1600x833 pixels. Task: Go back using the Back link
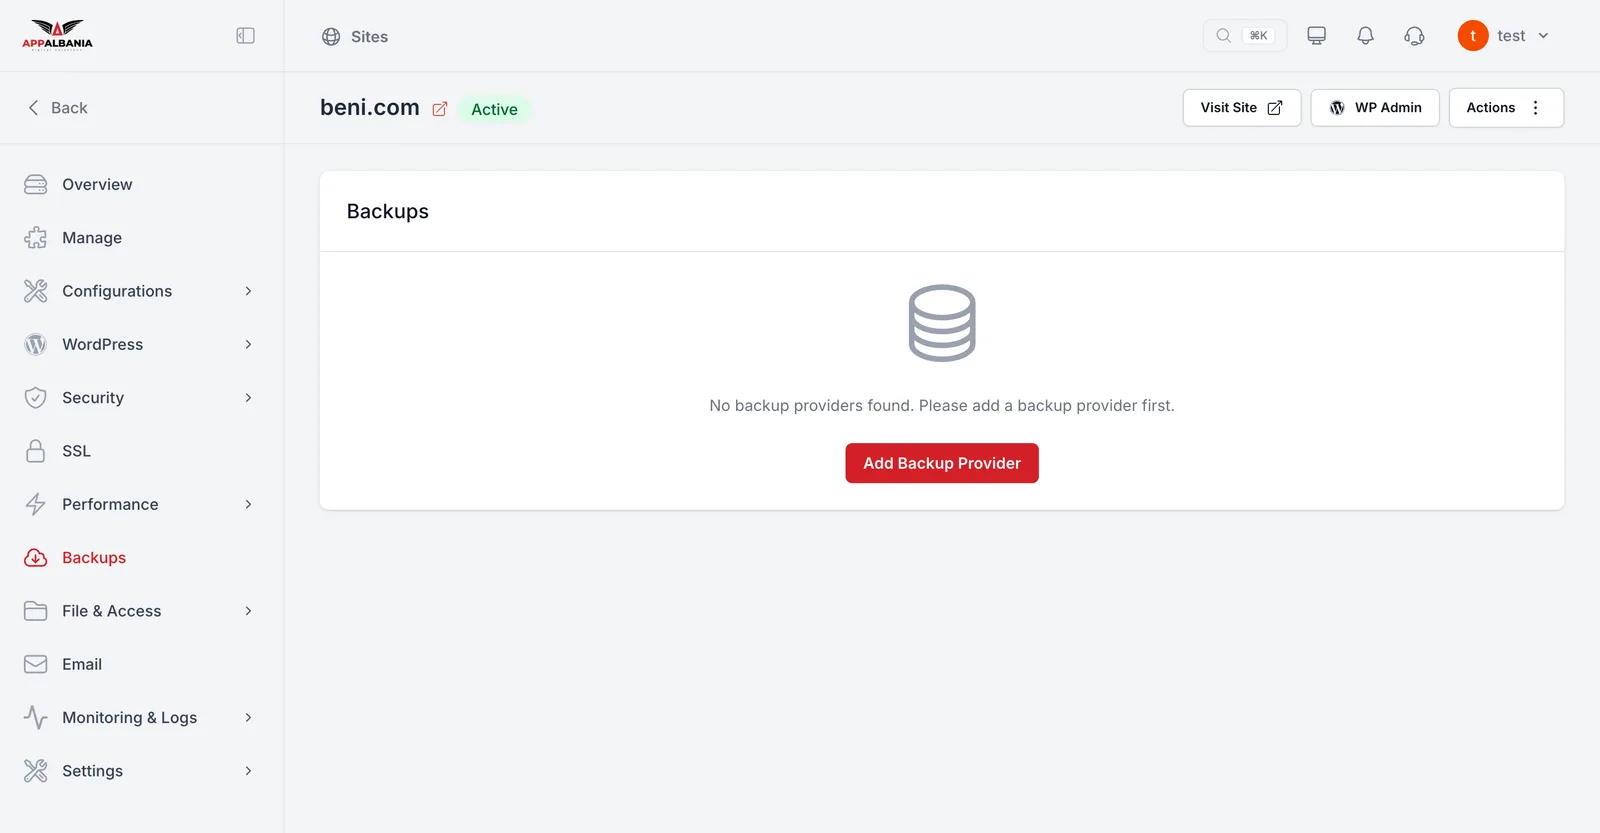coord(58,108)
